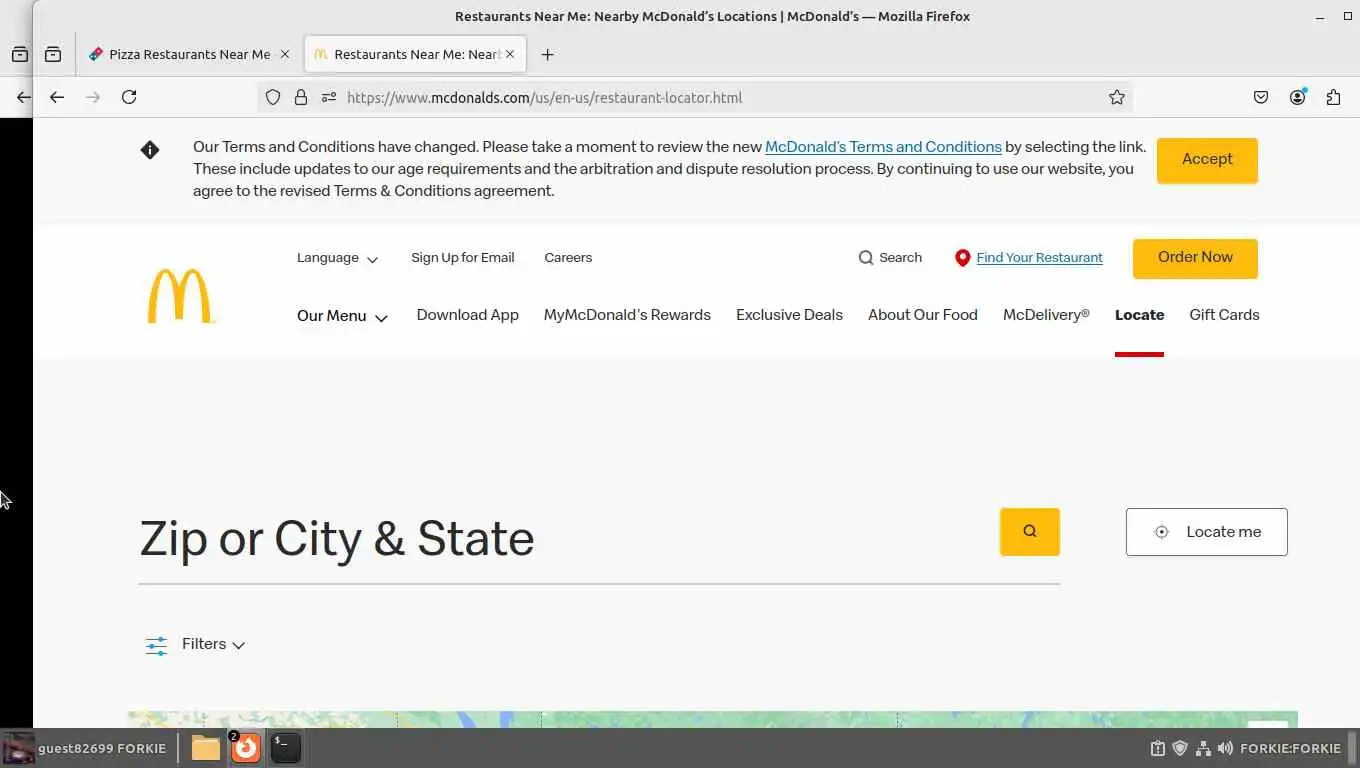The width and height of the screenshot is (1360, 768).
Task: Open the network tray icon
Action: click(1203, 748)
